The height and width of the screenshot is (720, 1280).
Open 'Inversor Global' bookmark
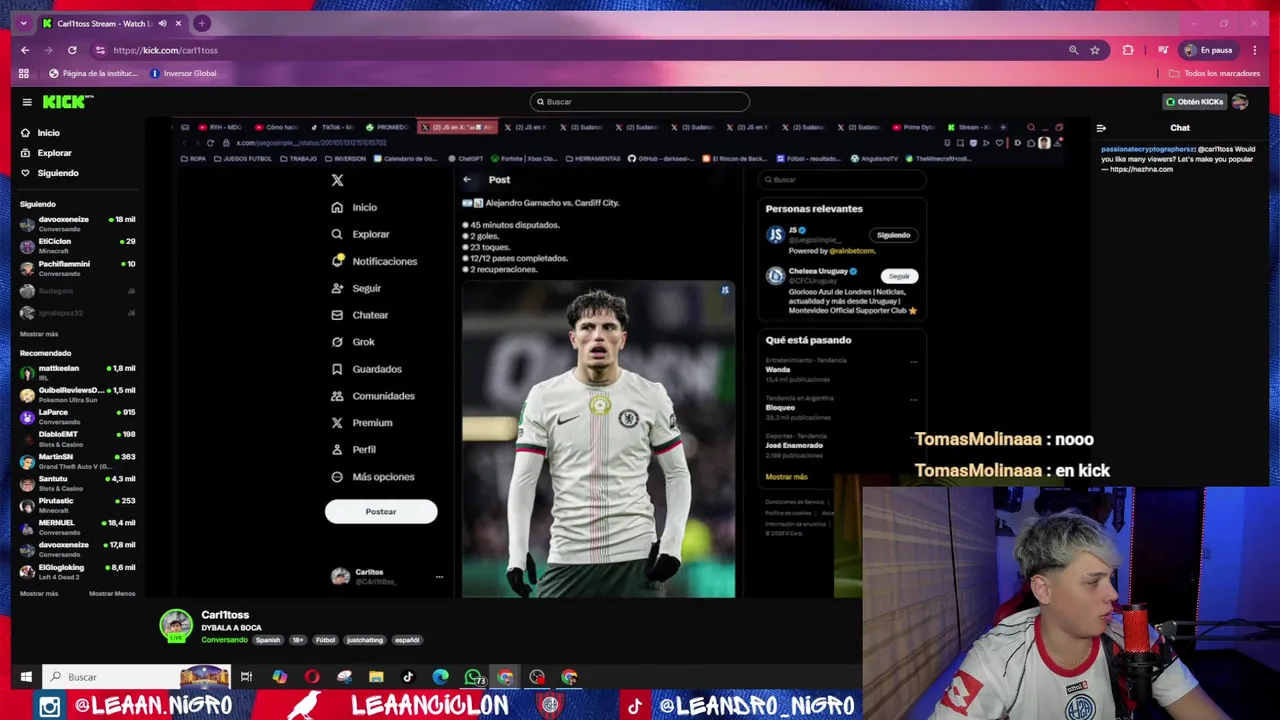tap(183, 73)
